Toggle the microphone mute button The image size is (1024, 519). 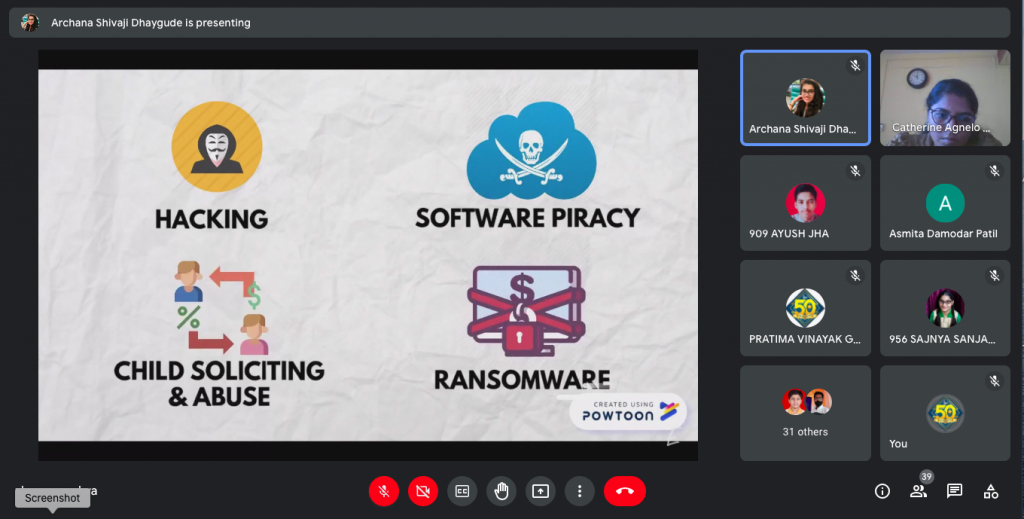click(383, 491)
